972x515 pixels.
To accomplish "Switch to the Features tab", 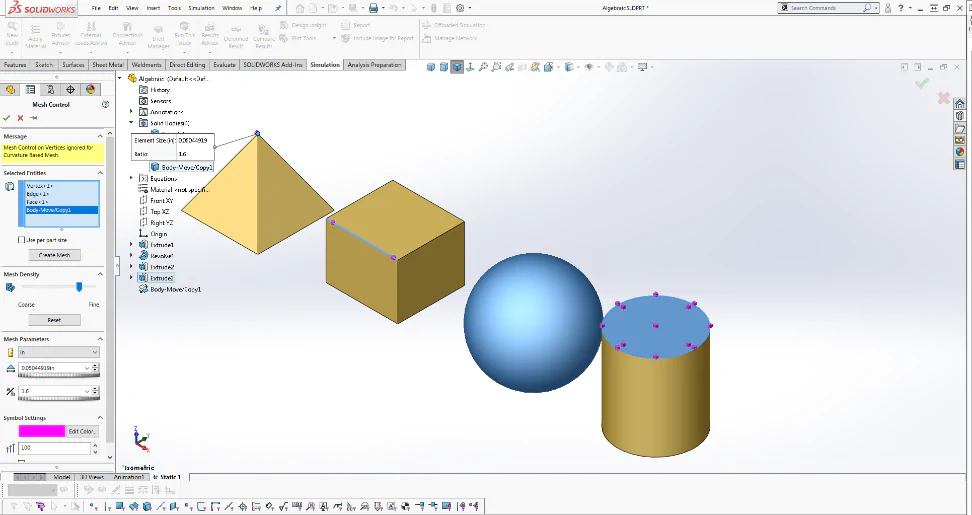I will tap(15, 64).
